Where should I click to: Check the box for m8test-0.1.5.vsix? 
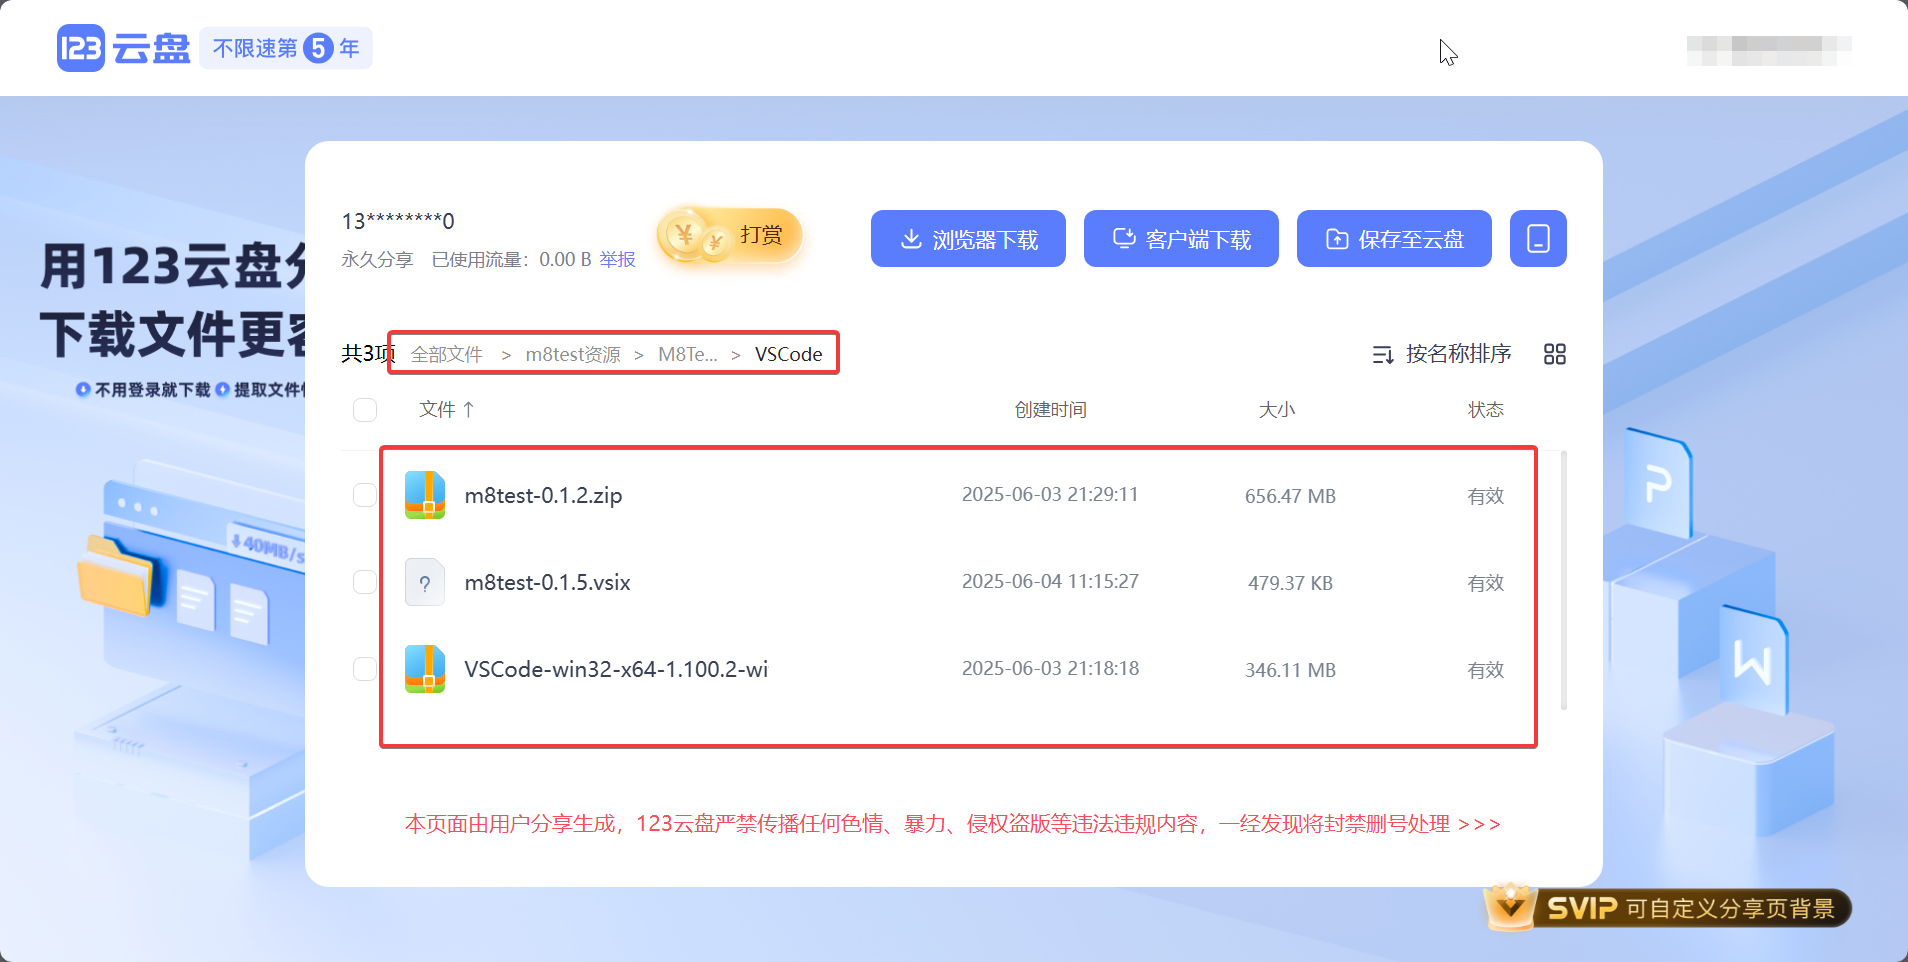(x=365, y=582)
